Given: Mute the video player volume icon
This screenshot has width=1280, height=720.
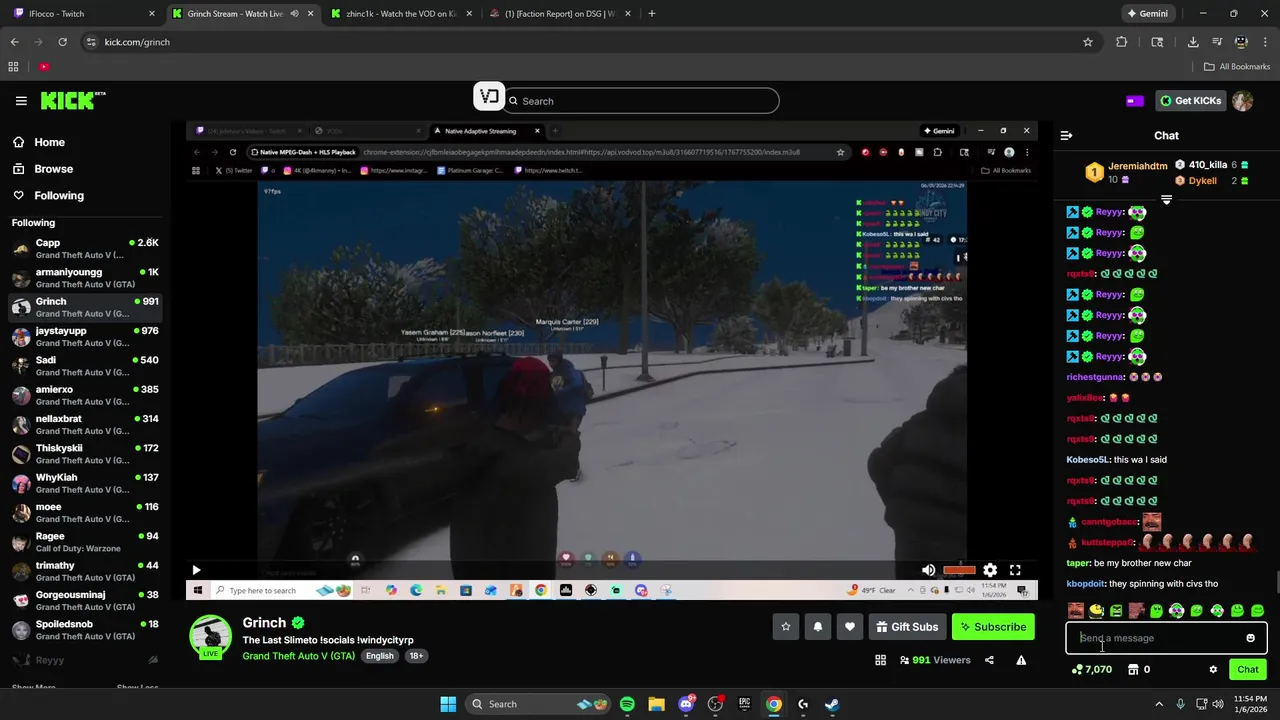Looking at the screenshot, I should (x=928, y=570).
